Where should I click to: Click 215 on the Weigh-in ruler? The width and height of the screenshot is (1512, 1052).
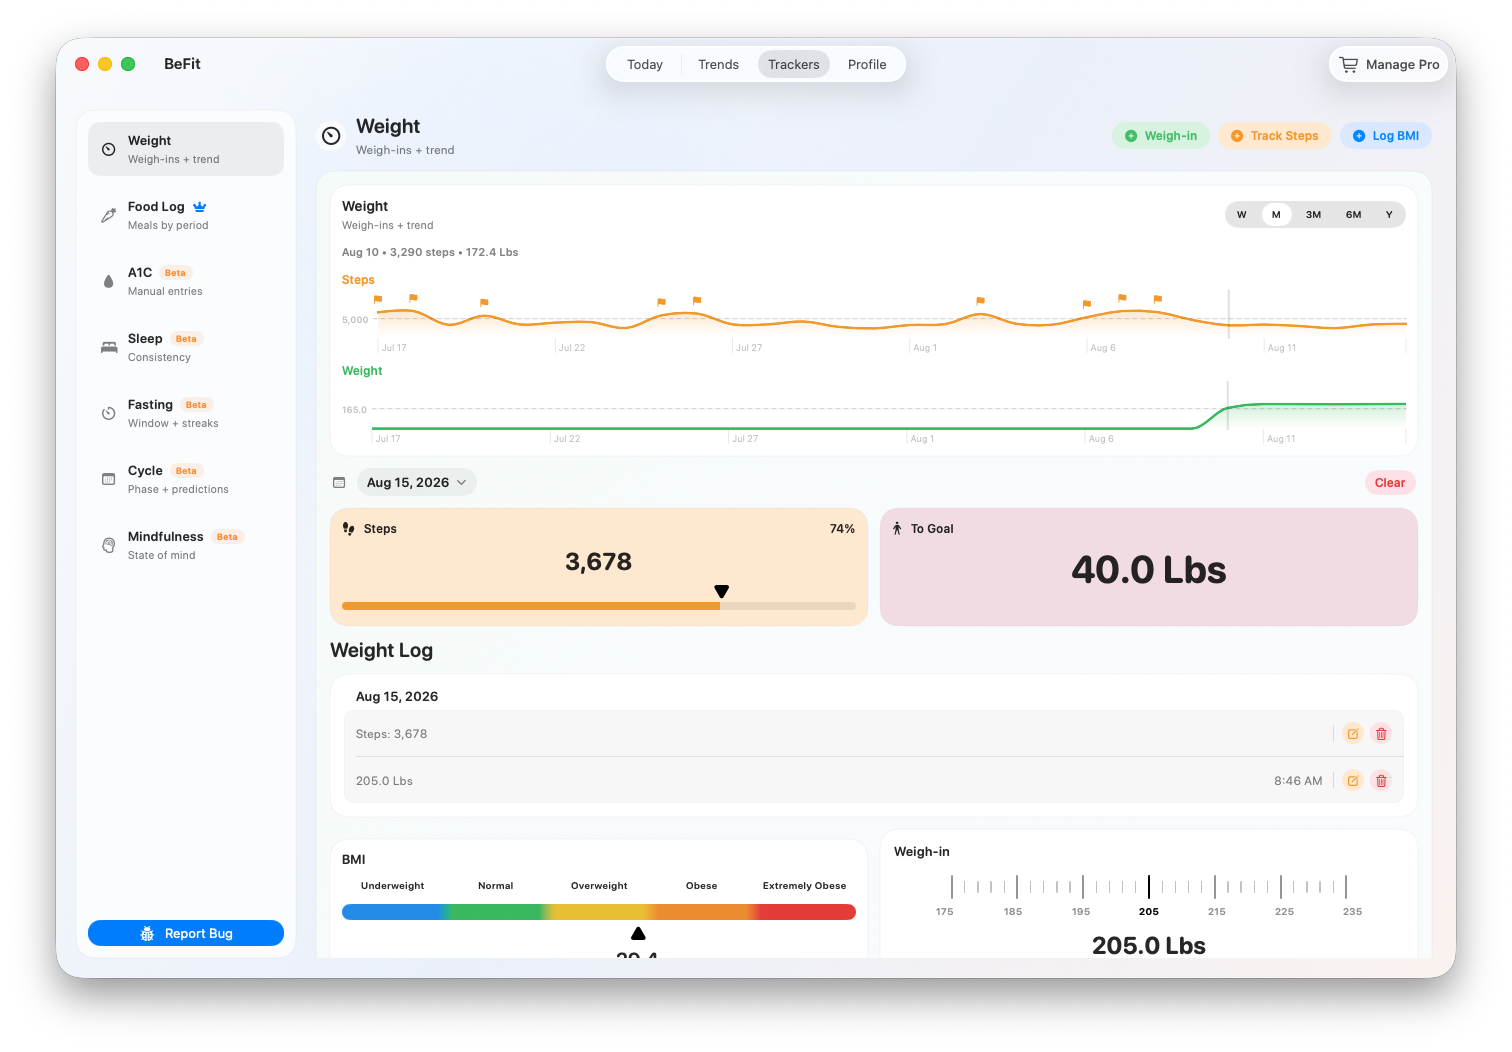(1217, 912)
